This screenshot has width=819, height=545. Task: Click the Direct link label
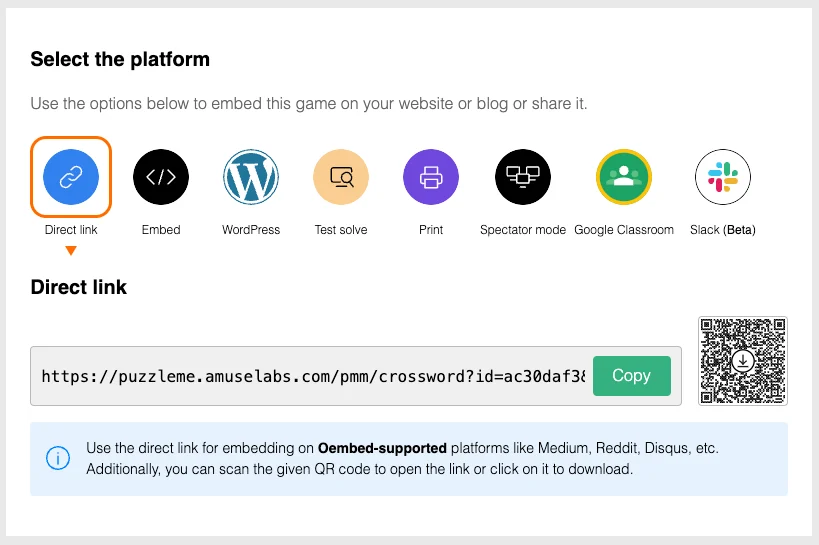pyautogui.click(x=71, y=230)
